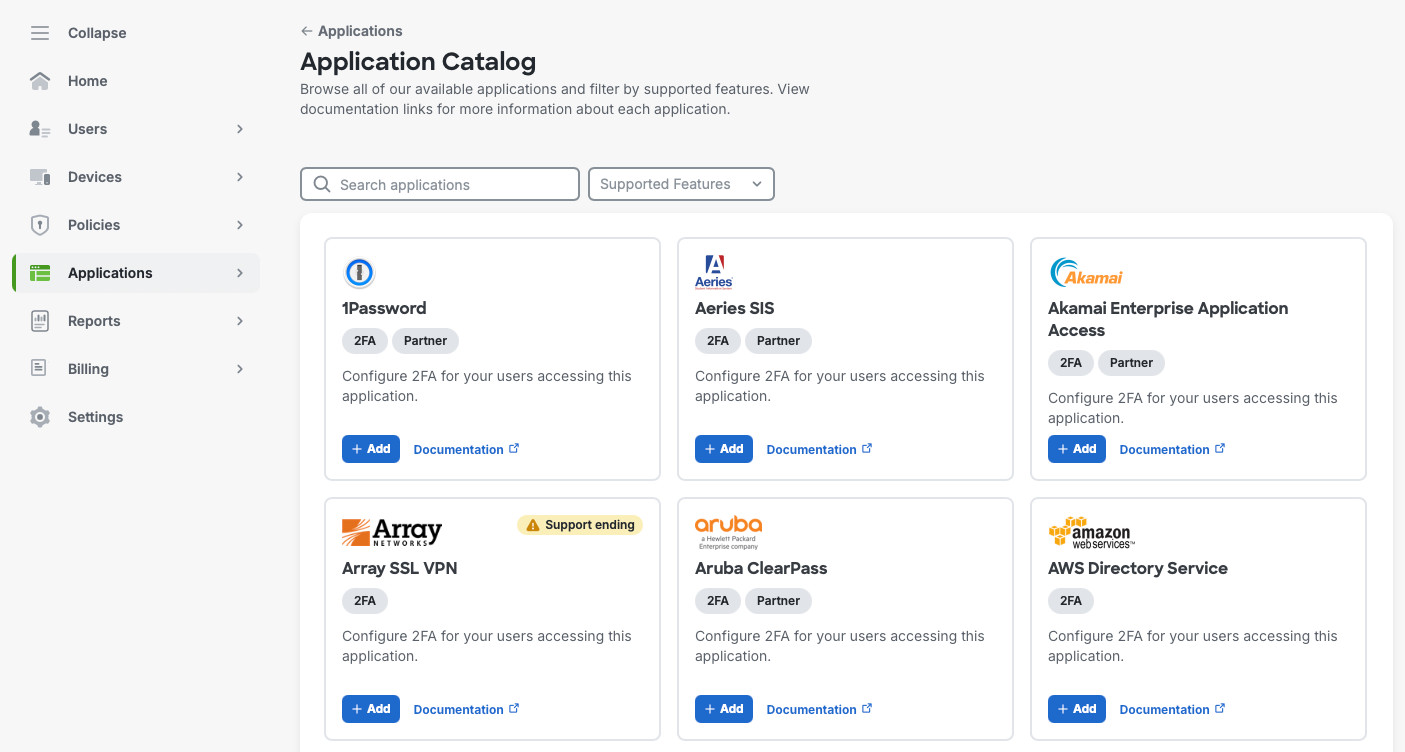Click the Policies shield icon

[x=39, y=225]
